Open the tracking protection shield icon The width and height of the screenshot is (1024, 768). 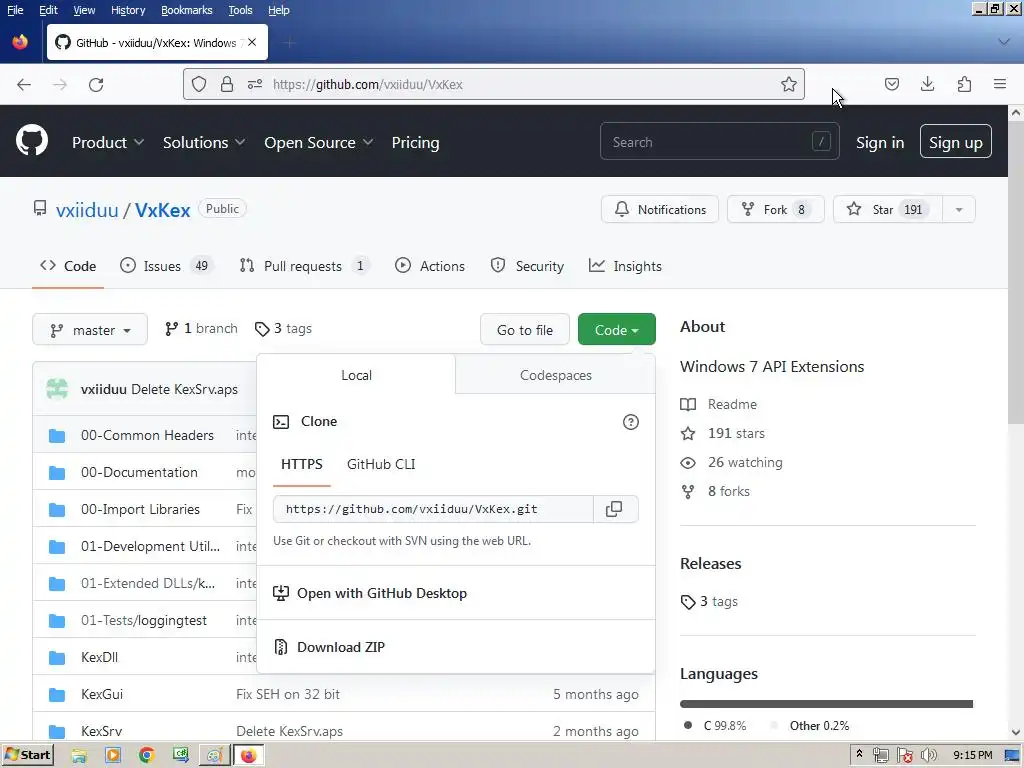click(x=199, y=84)
